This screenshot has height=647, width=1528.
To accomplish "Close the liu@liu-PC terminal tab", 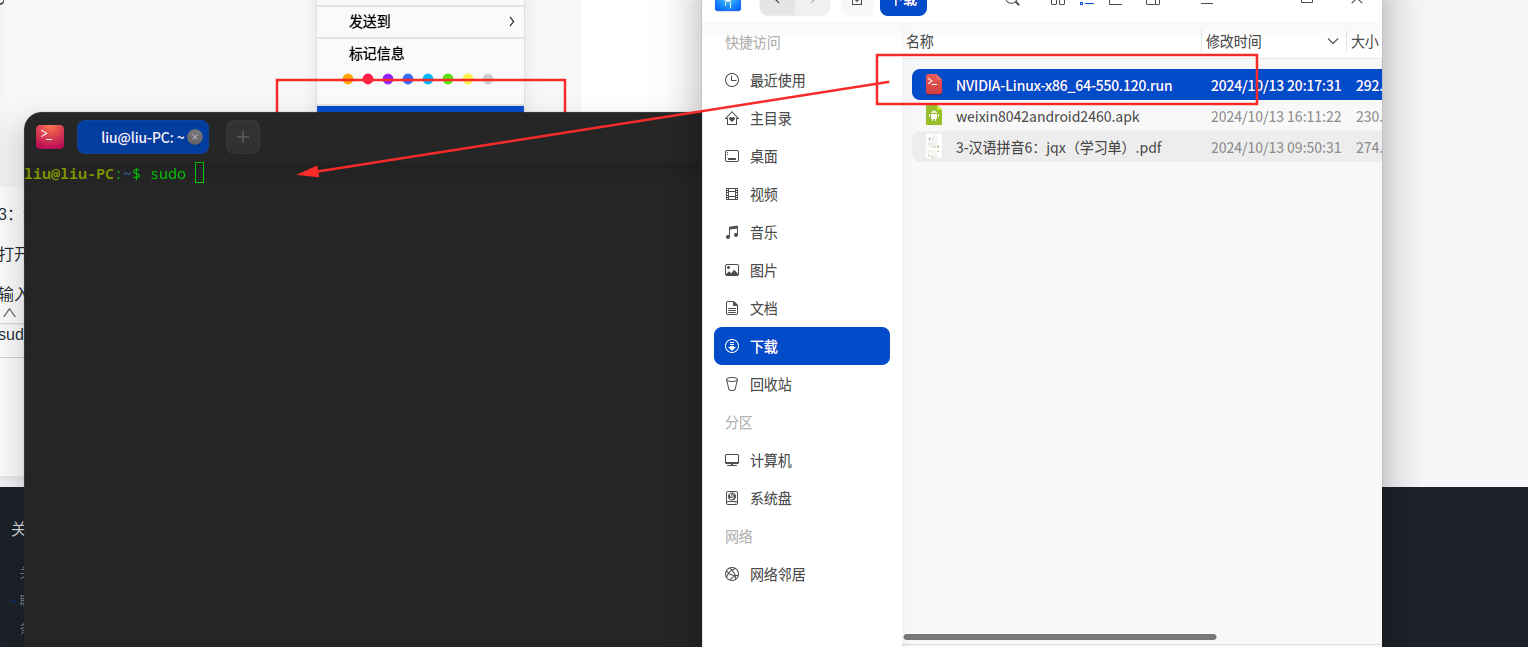I will click(195, 137).
